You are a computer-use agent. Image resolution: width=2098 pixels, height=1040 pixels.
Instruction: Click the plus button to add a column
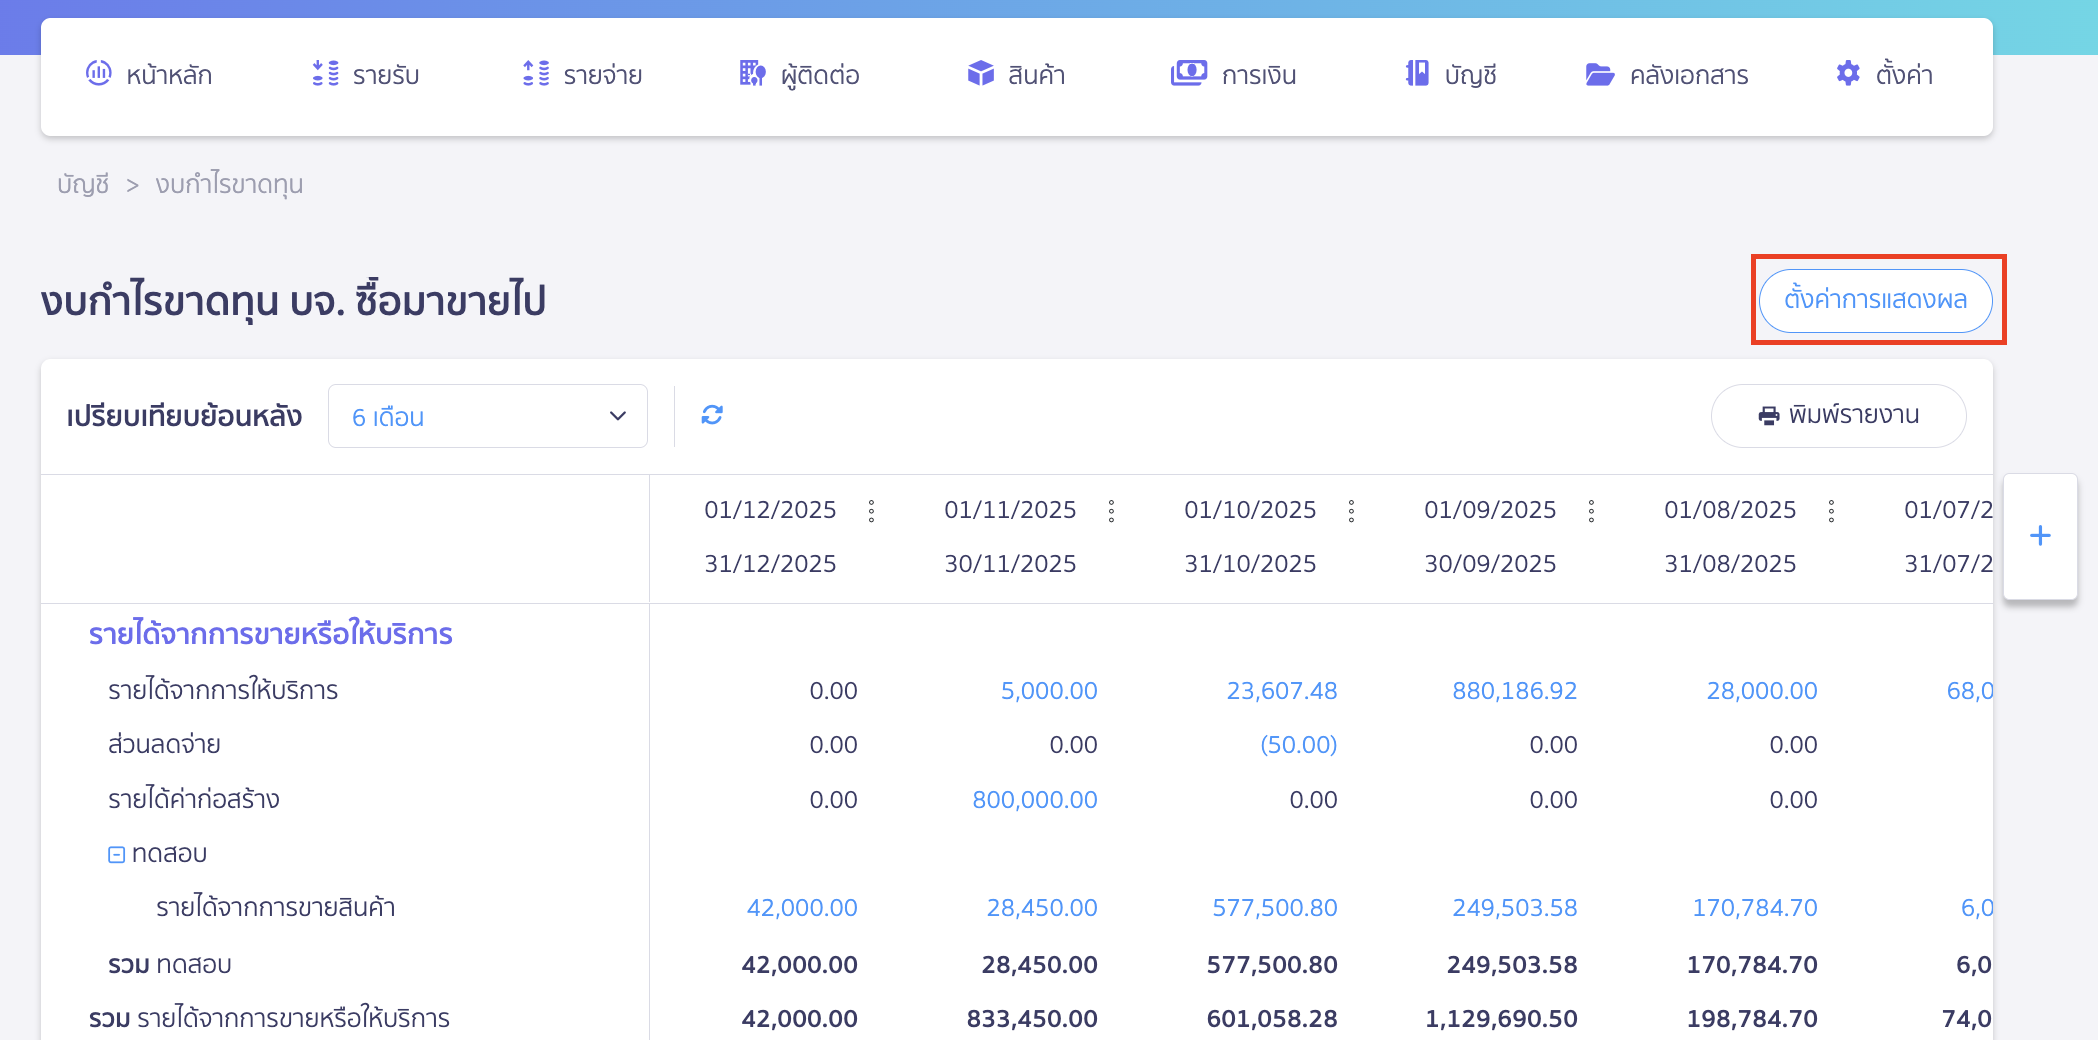click(2040, 535)
